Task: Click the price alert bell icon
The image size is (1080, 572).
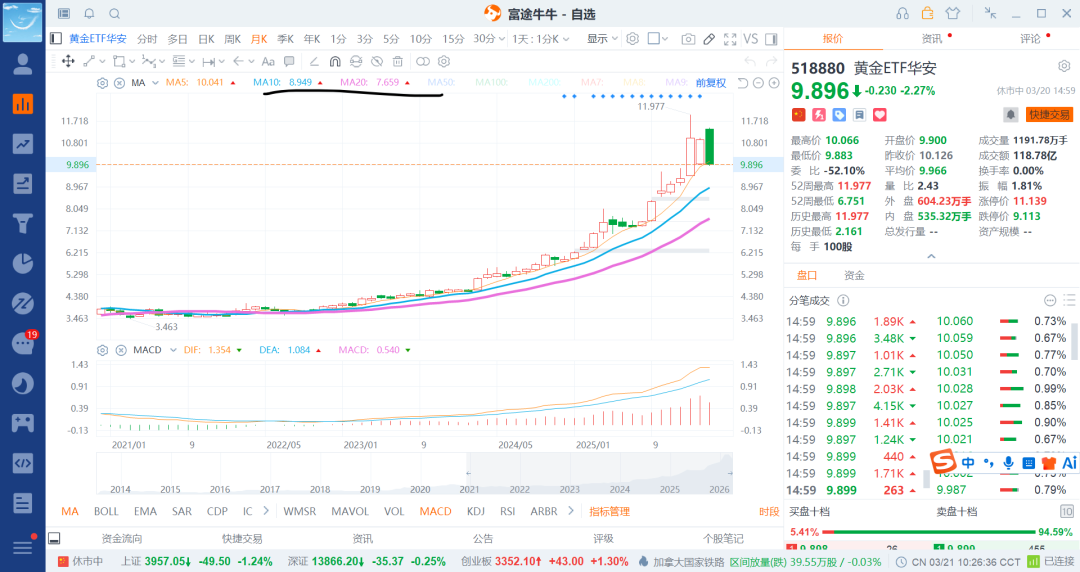Action: (1010, 115)
